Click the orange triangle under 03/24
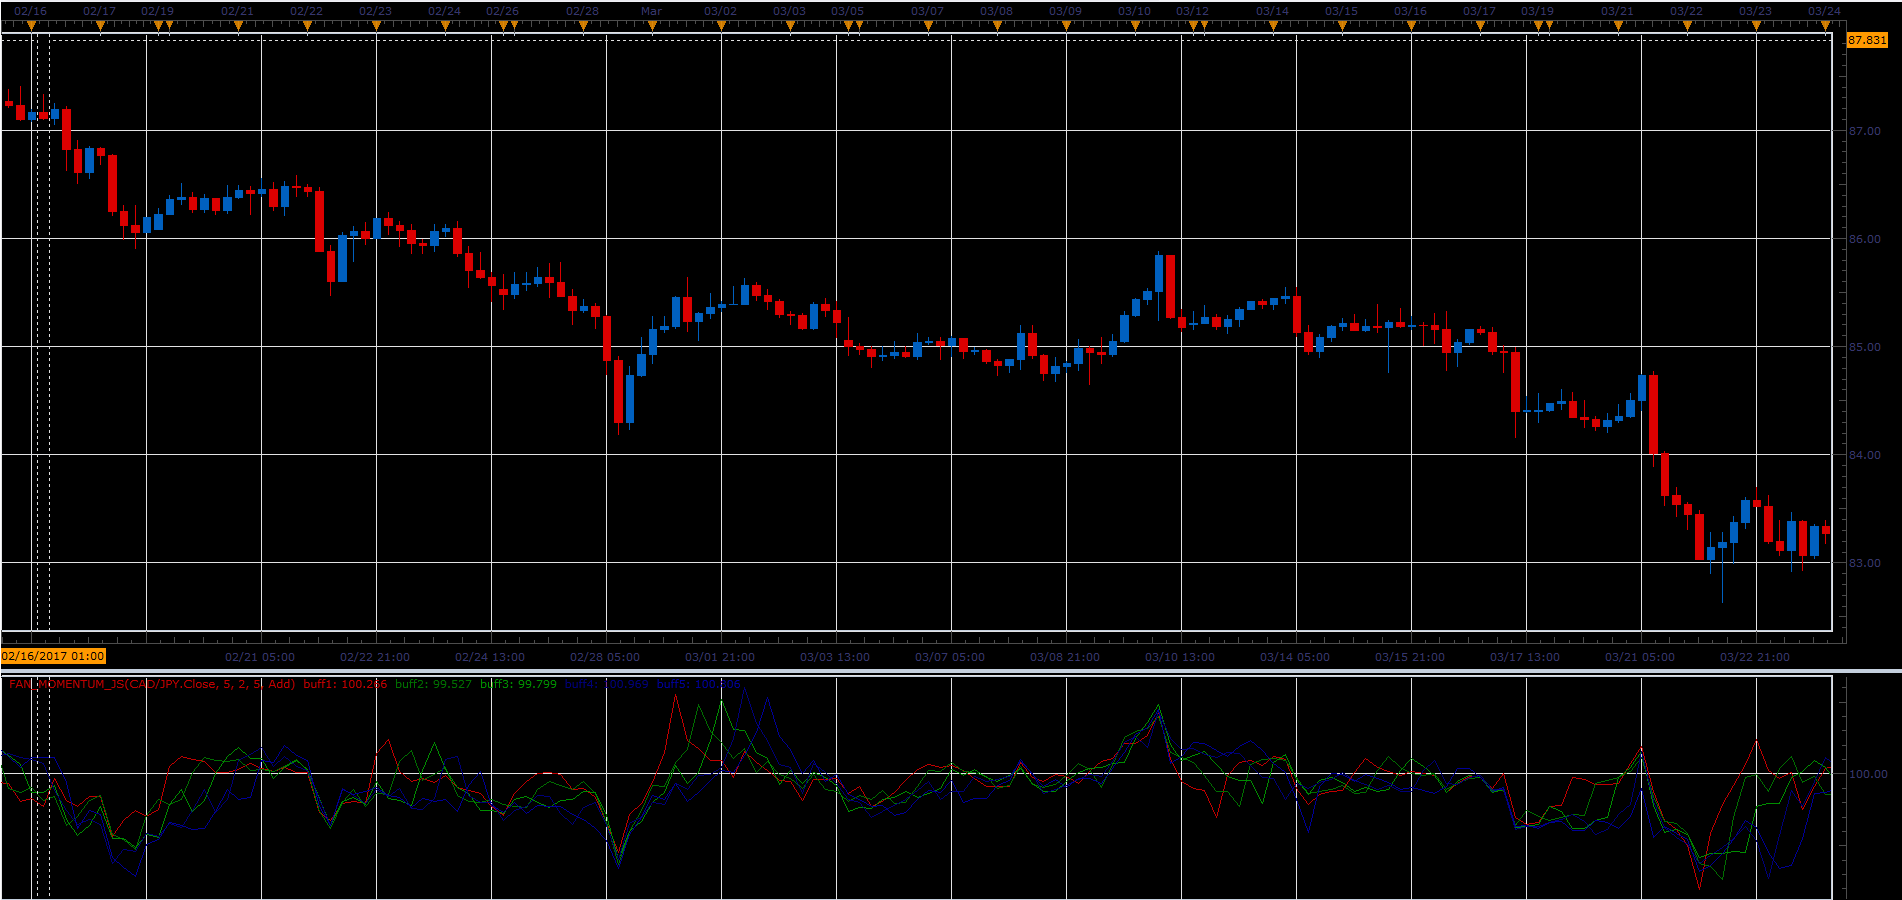This screenshot has width=1902, height=900. click(1825, 27)
